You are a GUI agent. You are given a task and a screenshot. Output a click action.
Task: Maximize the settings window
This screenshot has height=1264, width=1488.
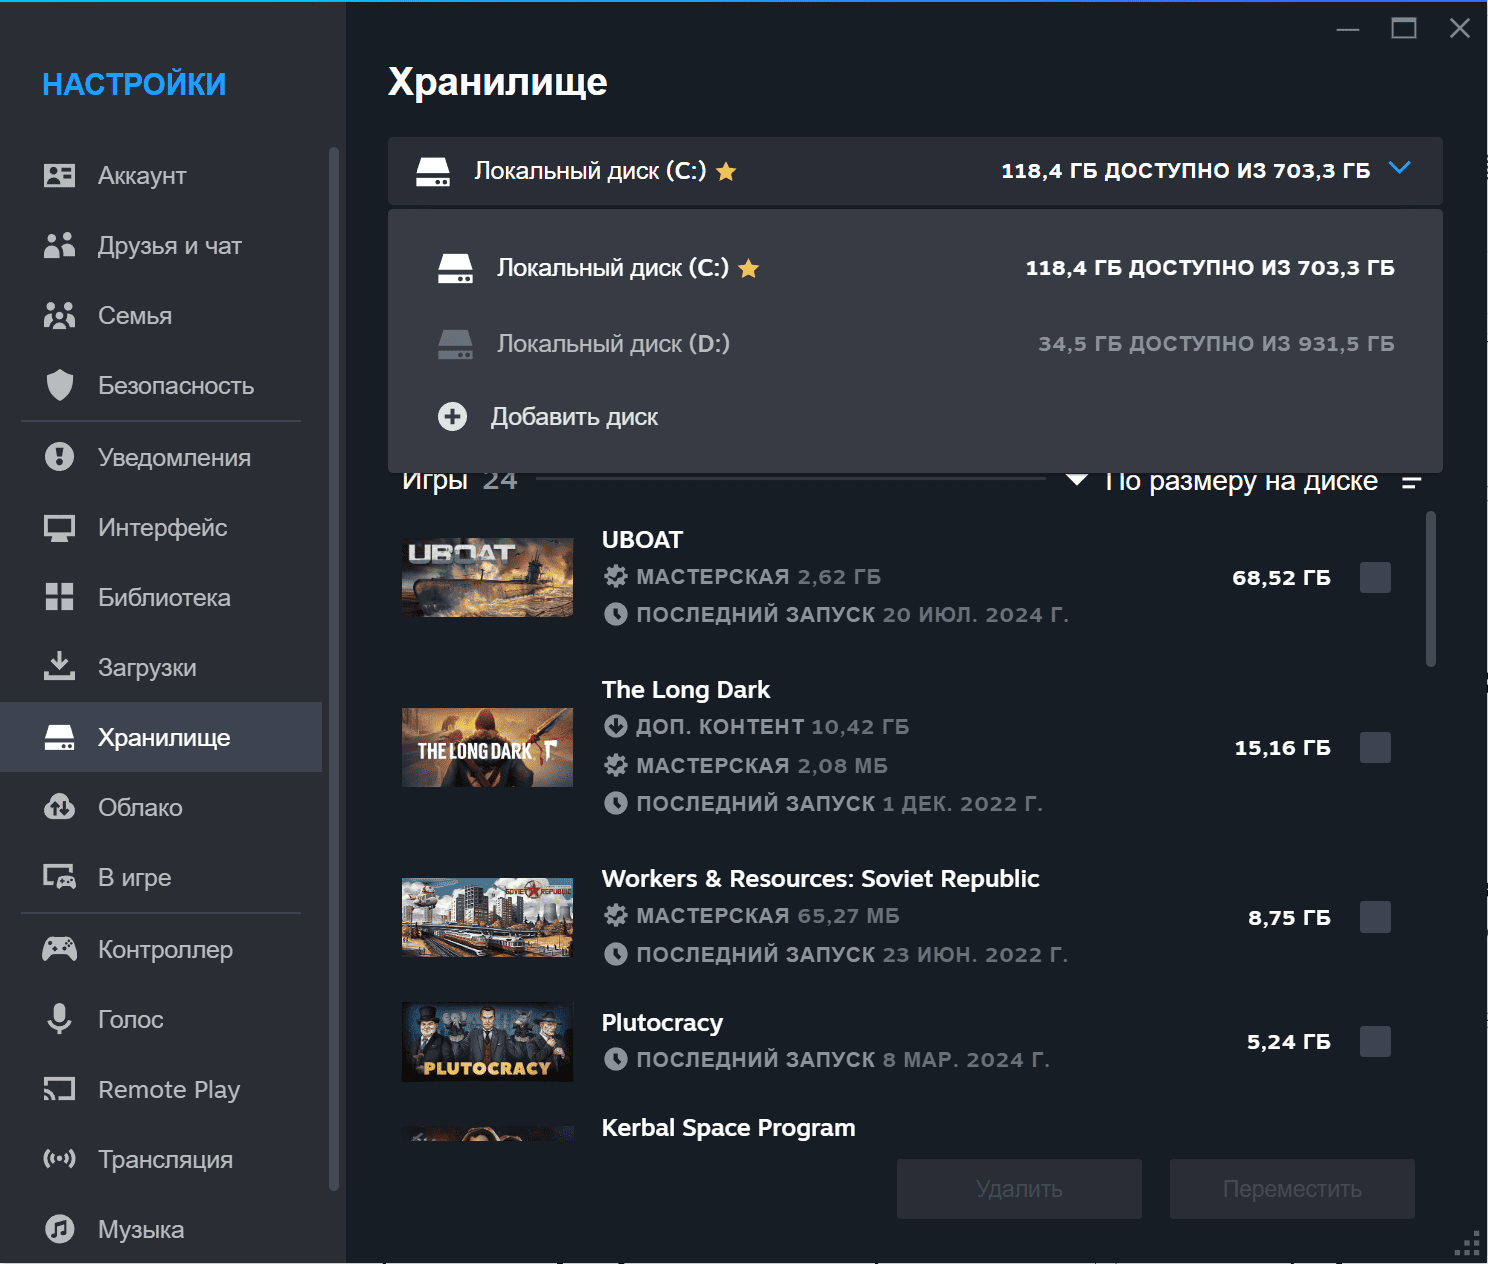pos(1404,28)
